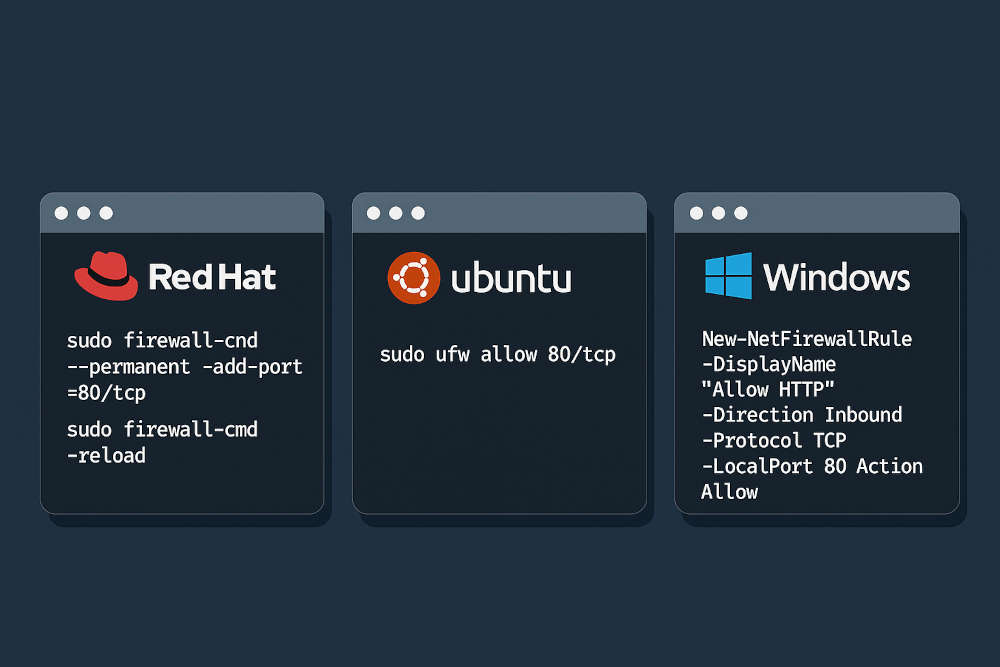This screenshot has height=667, width=1000.
Task: Click the Red Hat window title bar
Action: coord(182,213)
